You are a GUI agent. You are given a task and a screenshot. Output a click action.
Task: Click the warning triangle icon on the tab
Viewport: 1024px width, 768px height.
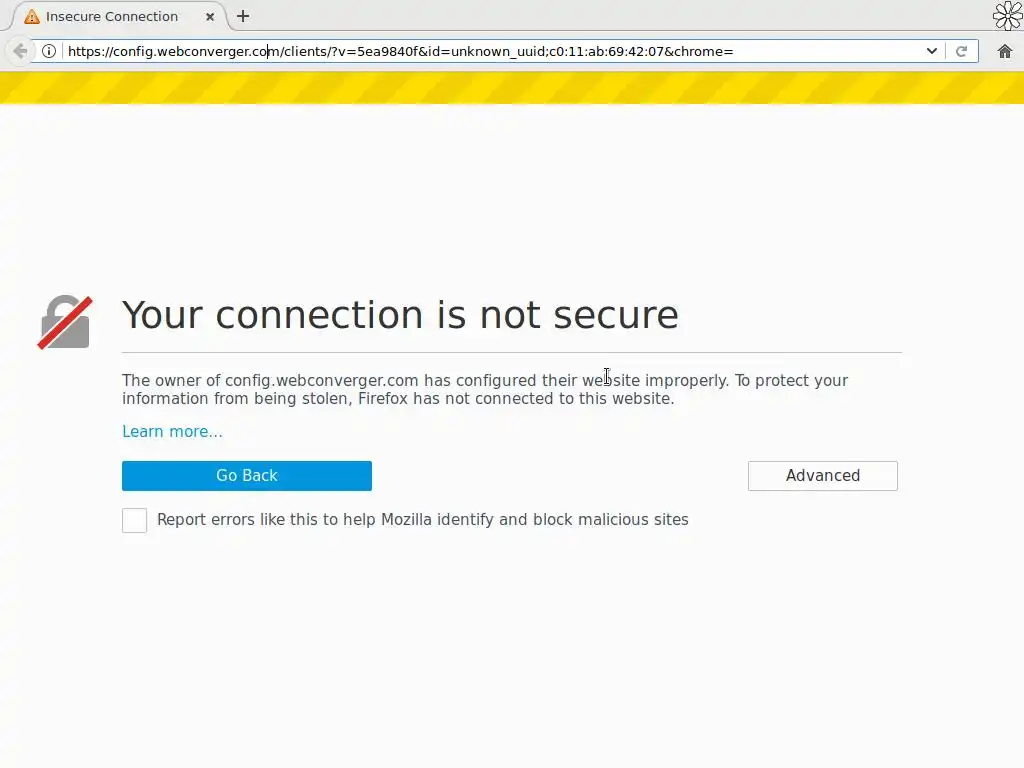(31, 17)
